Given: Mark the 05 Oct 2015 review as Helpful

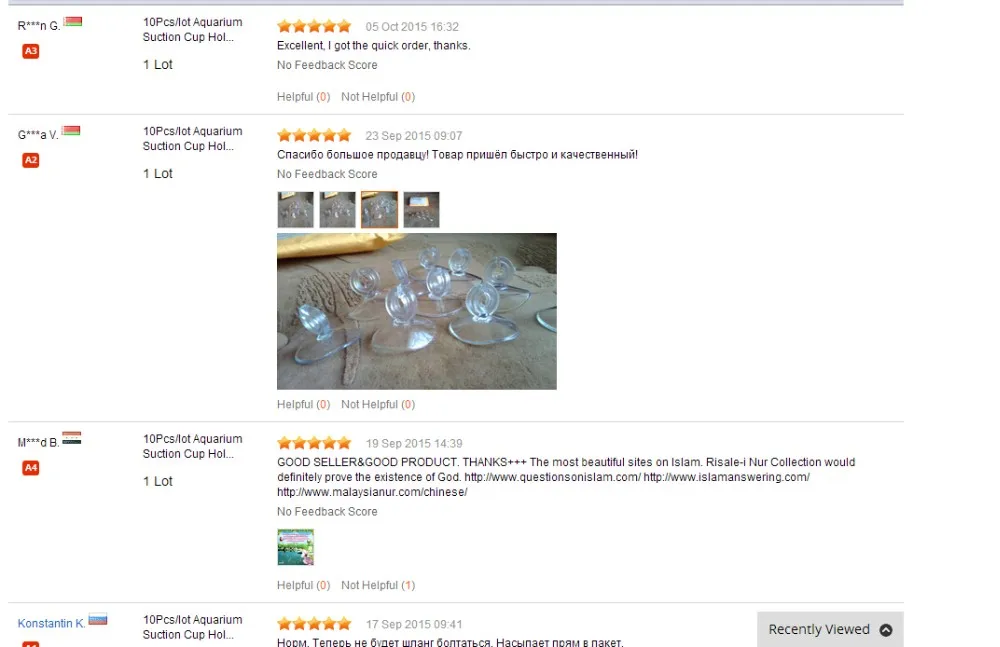Looking at the screenshot, I should pos(304,97).
